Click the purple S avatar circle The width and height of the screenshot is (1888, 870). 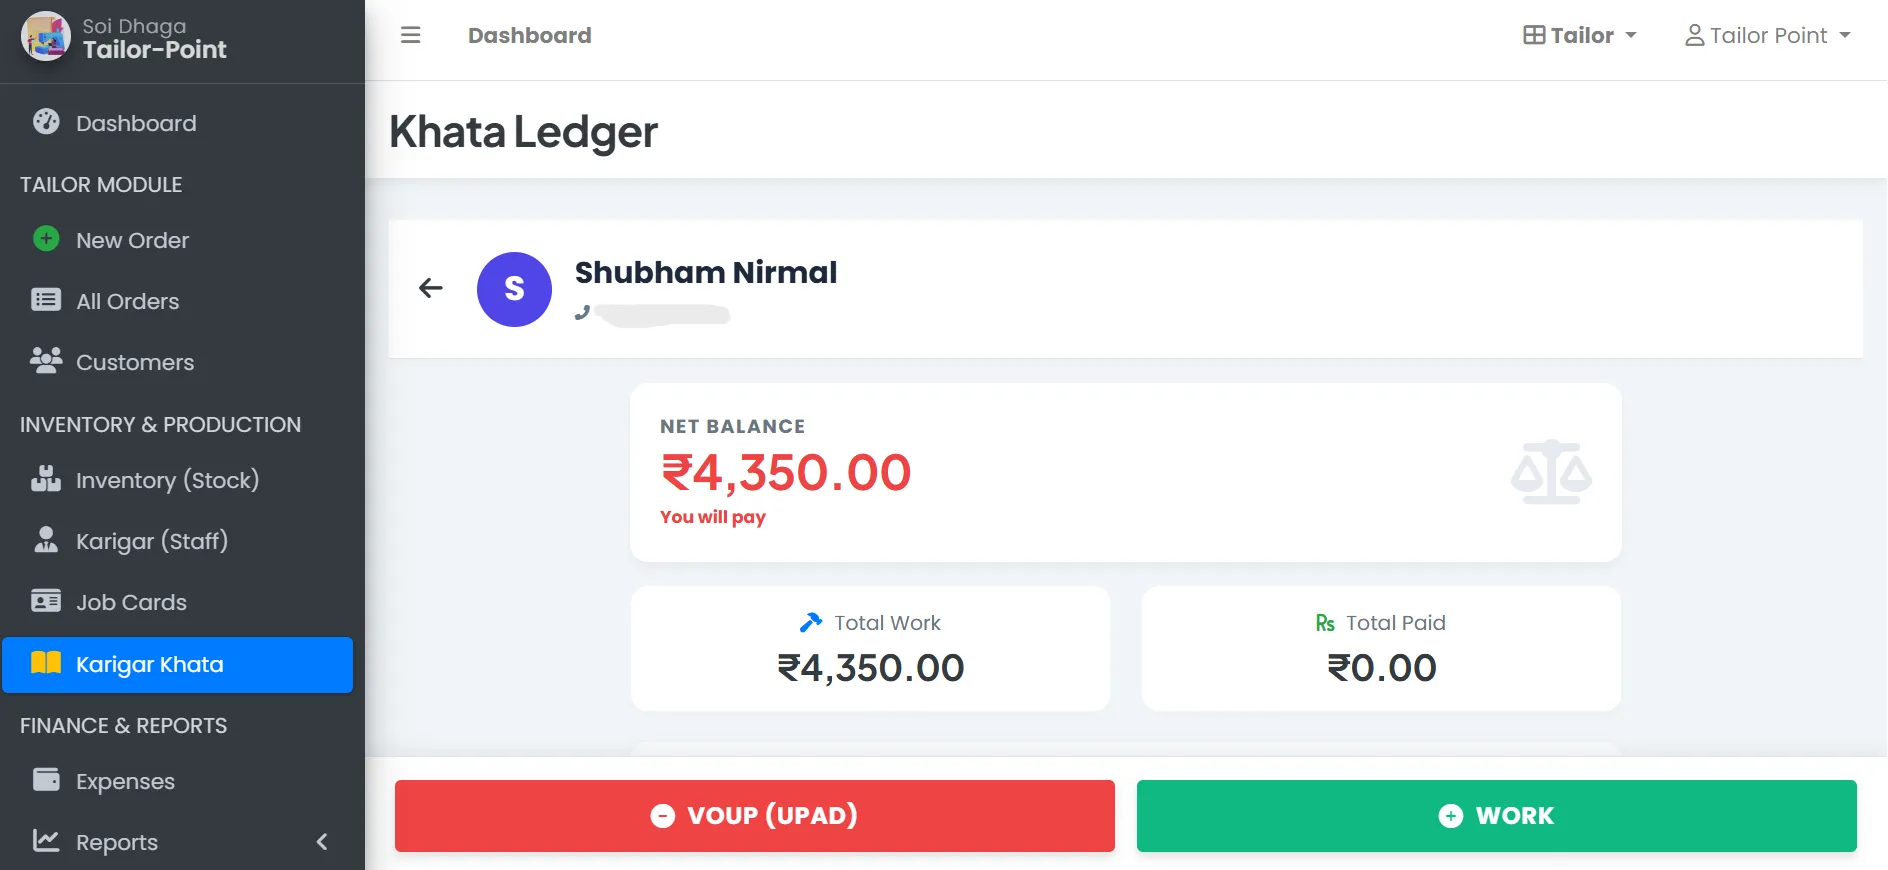(514, 289)
